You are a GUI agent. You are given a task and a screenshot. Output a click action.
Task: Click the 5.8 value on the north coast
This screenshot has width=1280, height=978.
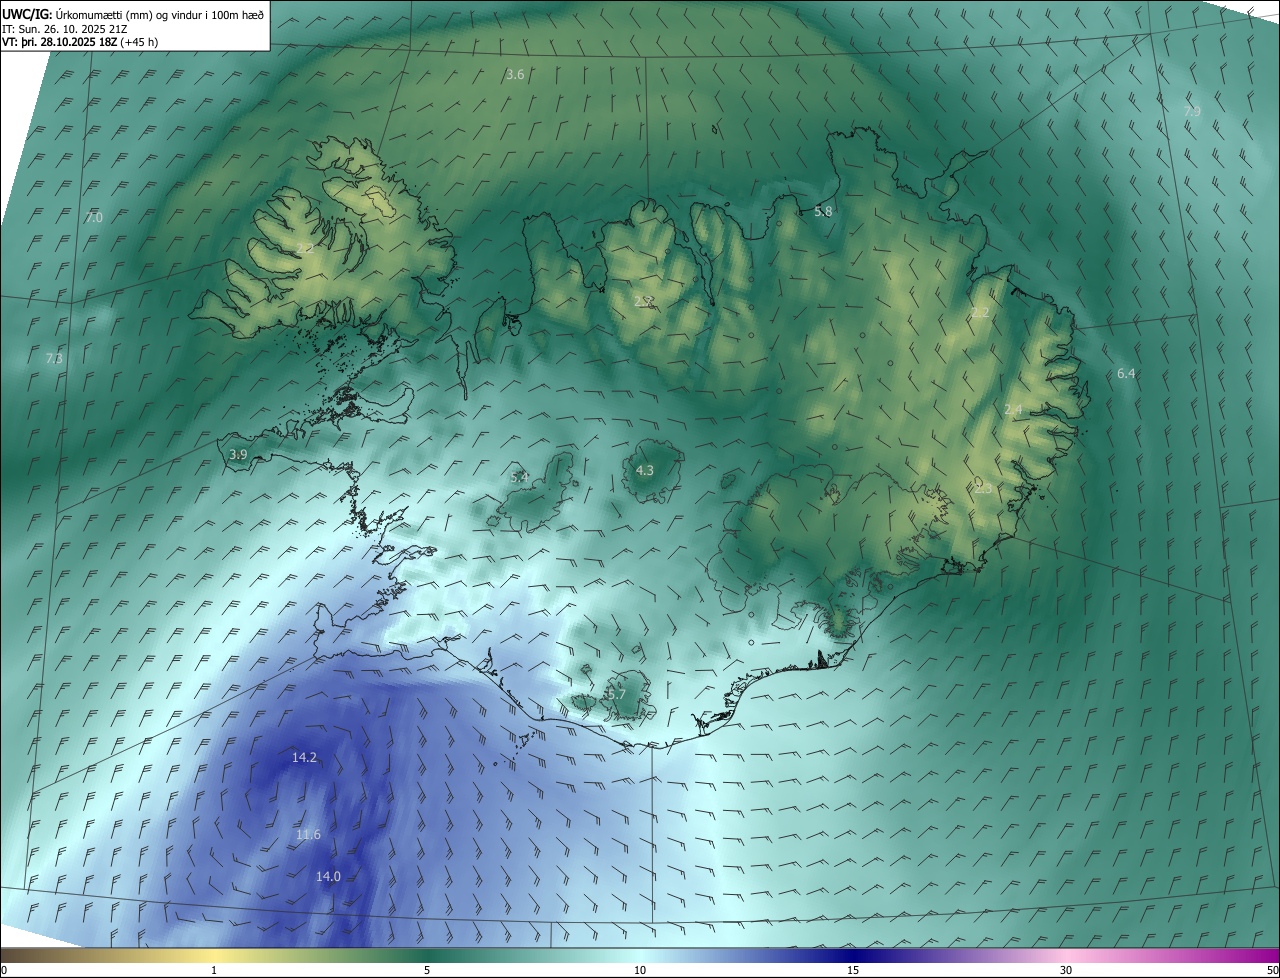pos(823,211)
